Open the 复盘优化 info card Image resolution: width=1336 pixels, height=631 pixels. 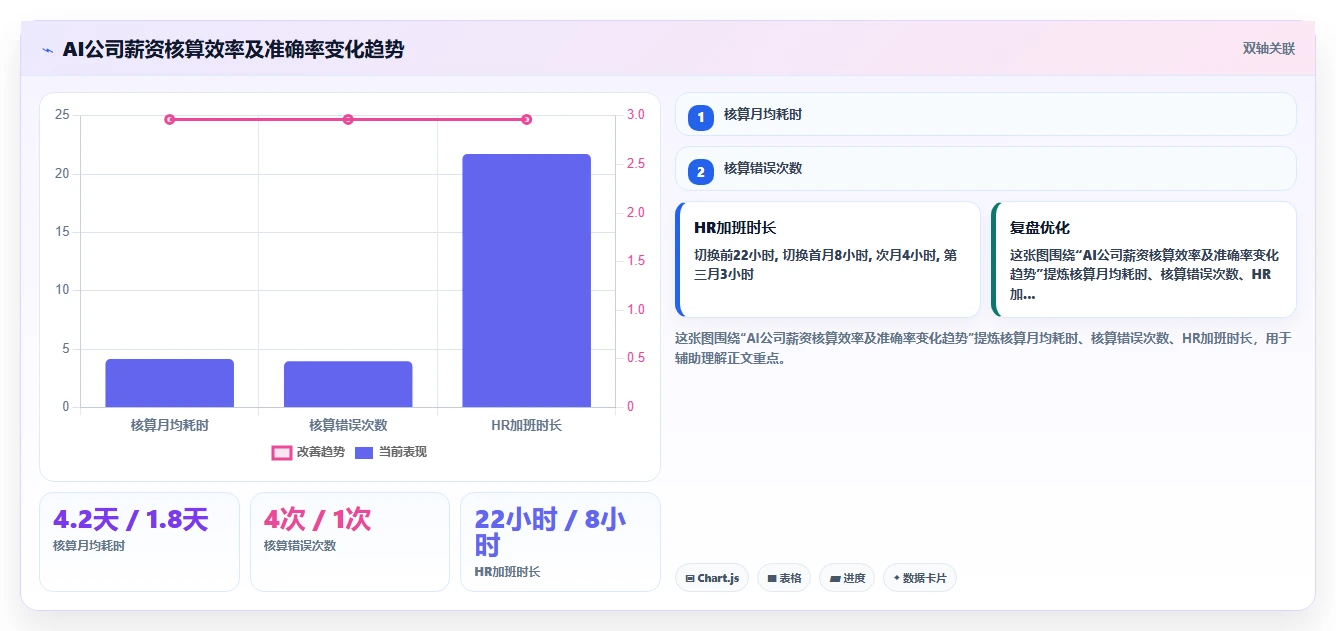[1144, 260]
